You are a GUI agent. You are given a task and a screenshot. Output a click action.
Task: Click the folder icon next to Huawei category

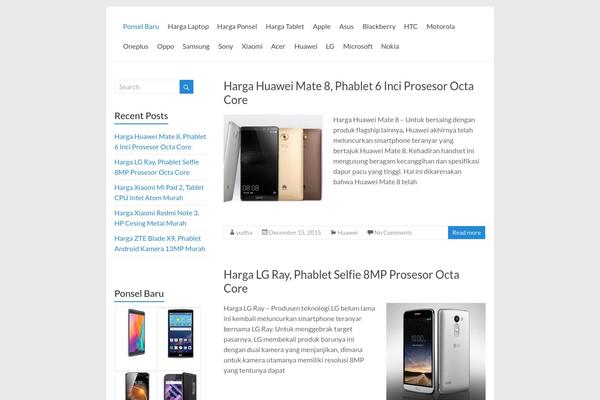point(333,232)
